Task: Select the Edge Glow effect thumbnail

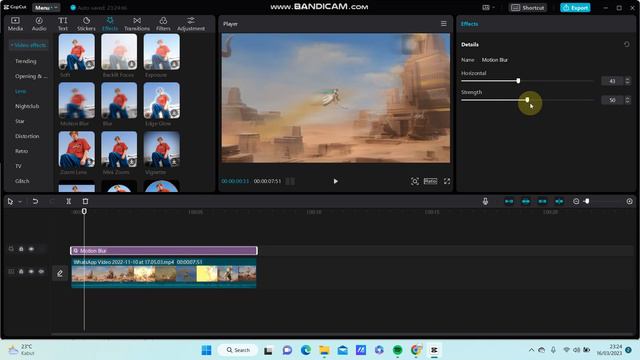Action: click(162, 100)
